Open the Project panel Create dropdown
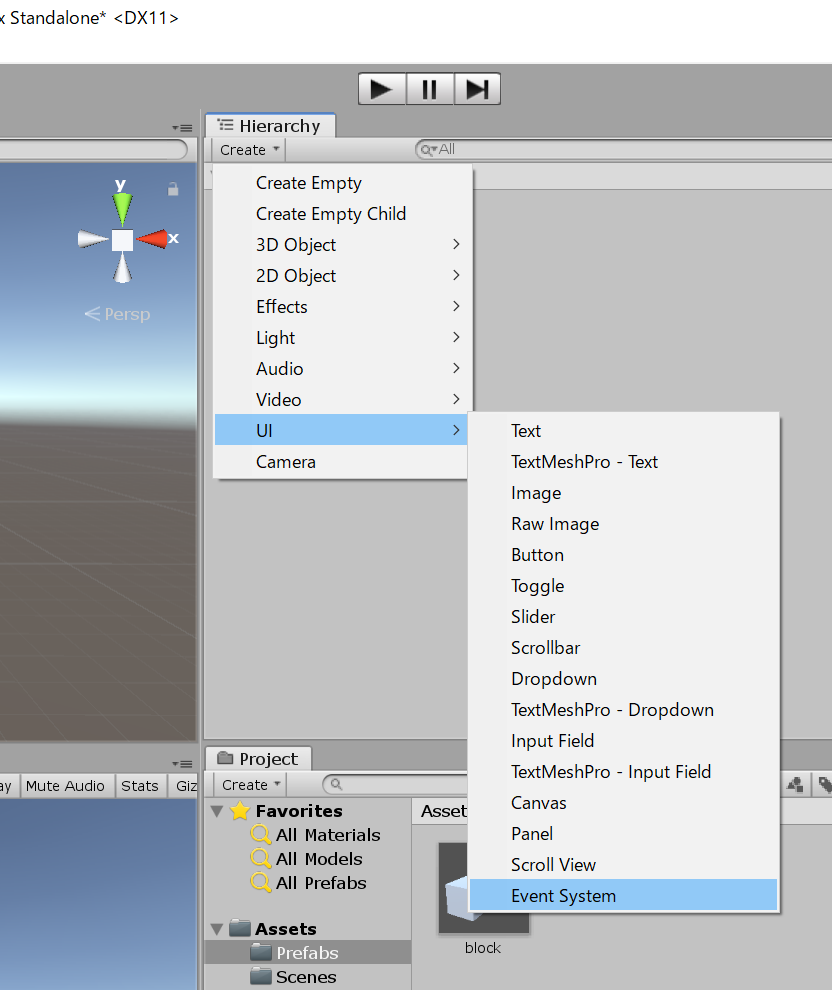 click(250, 785)
